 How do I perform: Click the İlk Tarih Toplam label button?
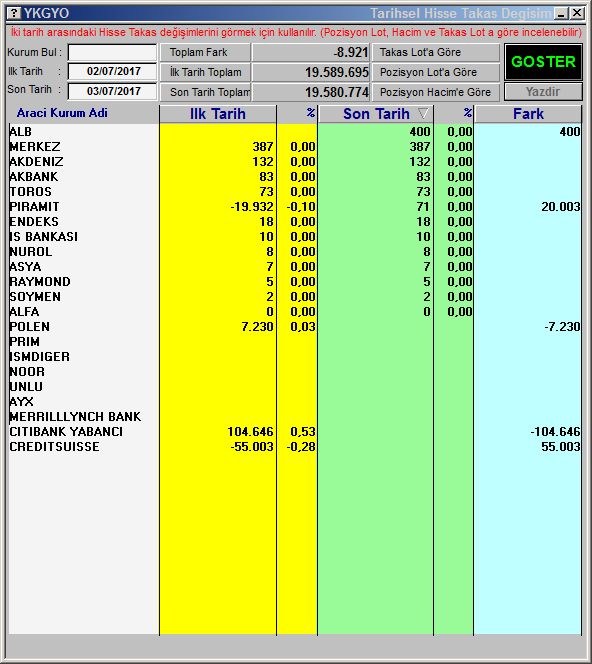coord(205,72)
